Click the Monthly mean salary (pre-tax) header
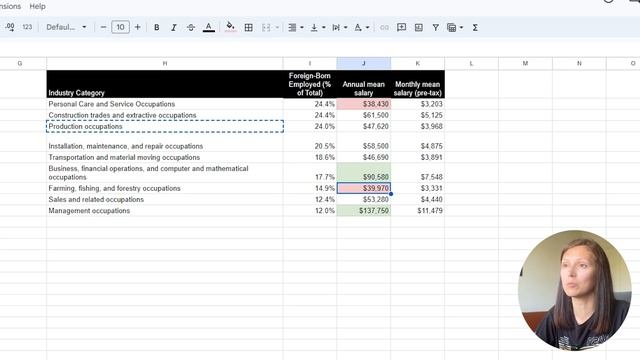 418,84
